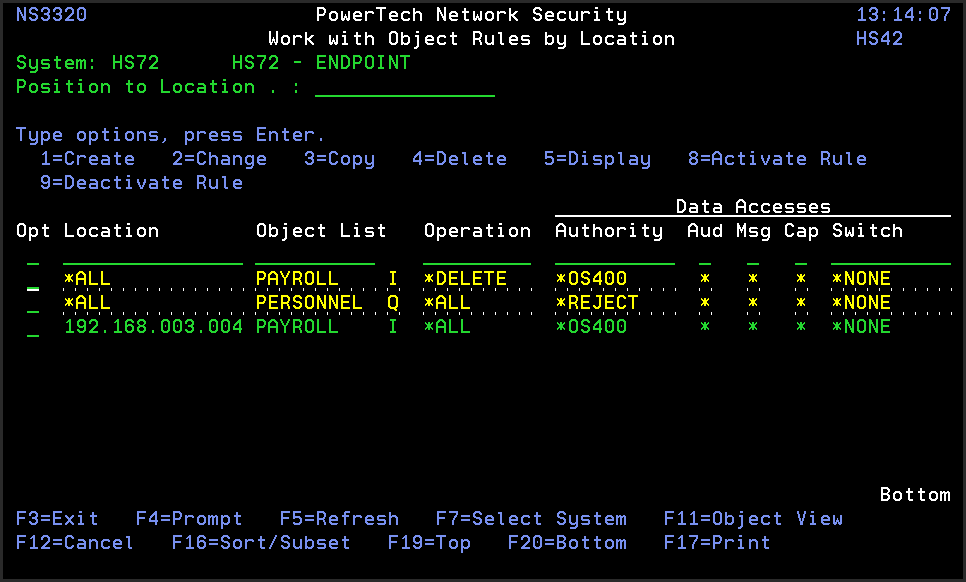This screenshot has height=582, width=966.
Task: Click the Object List filter field
Action: [x=314, y=256]
